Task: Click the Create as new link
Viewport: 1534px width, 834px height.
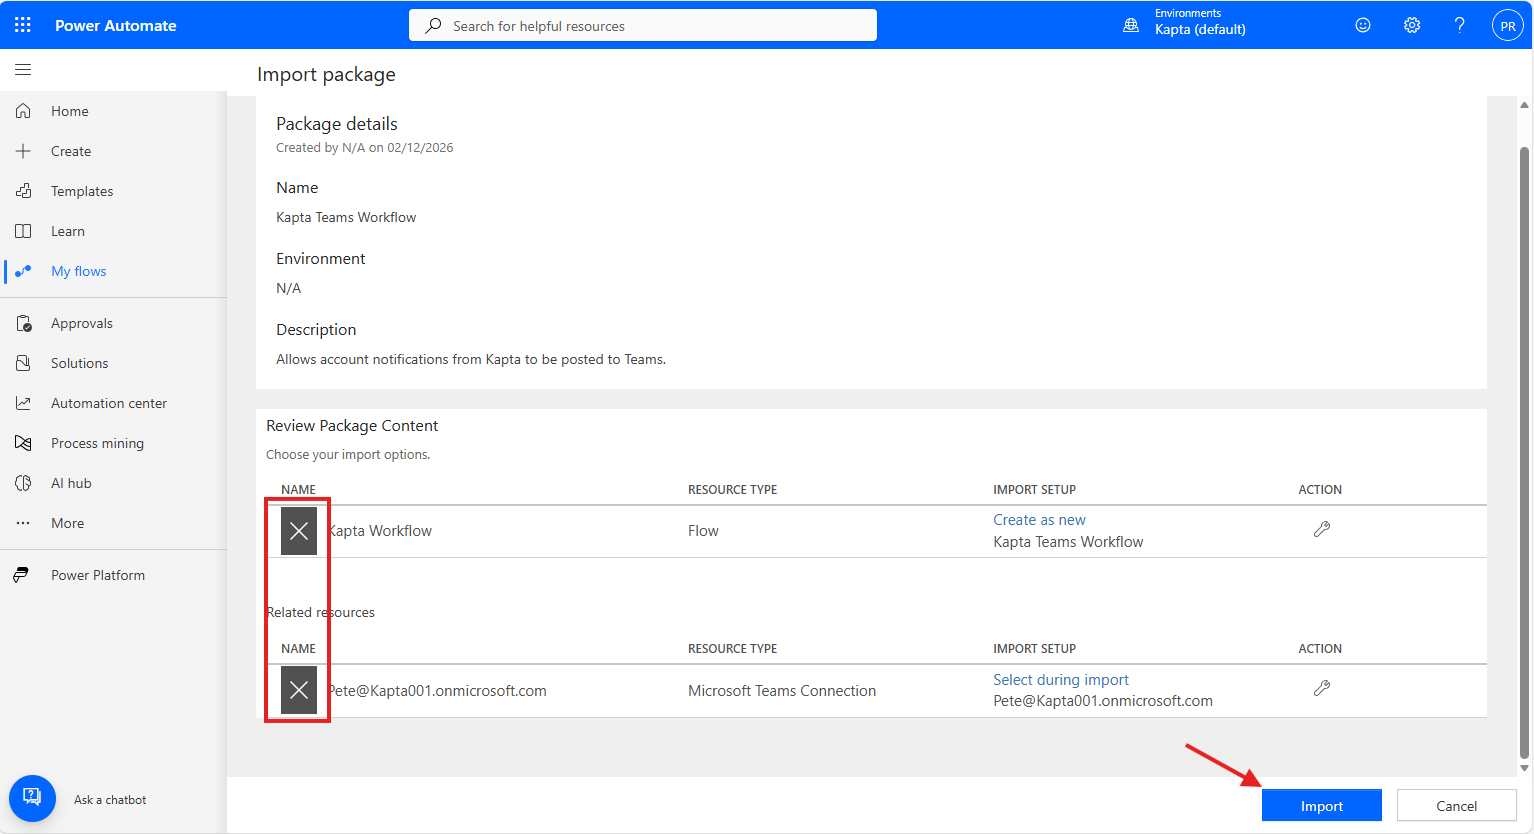Action: click(1039, 520)
